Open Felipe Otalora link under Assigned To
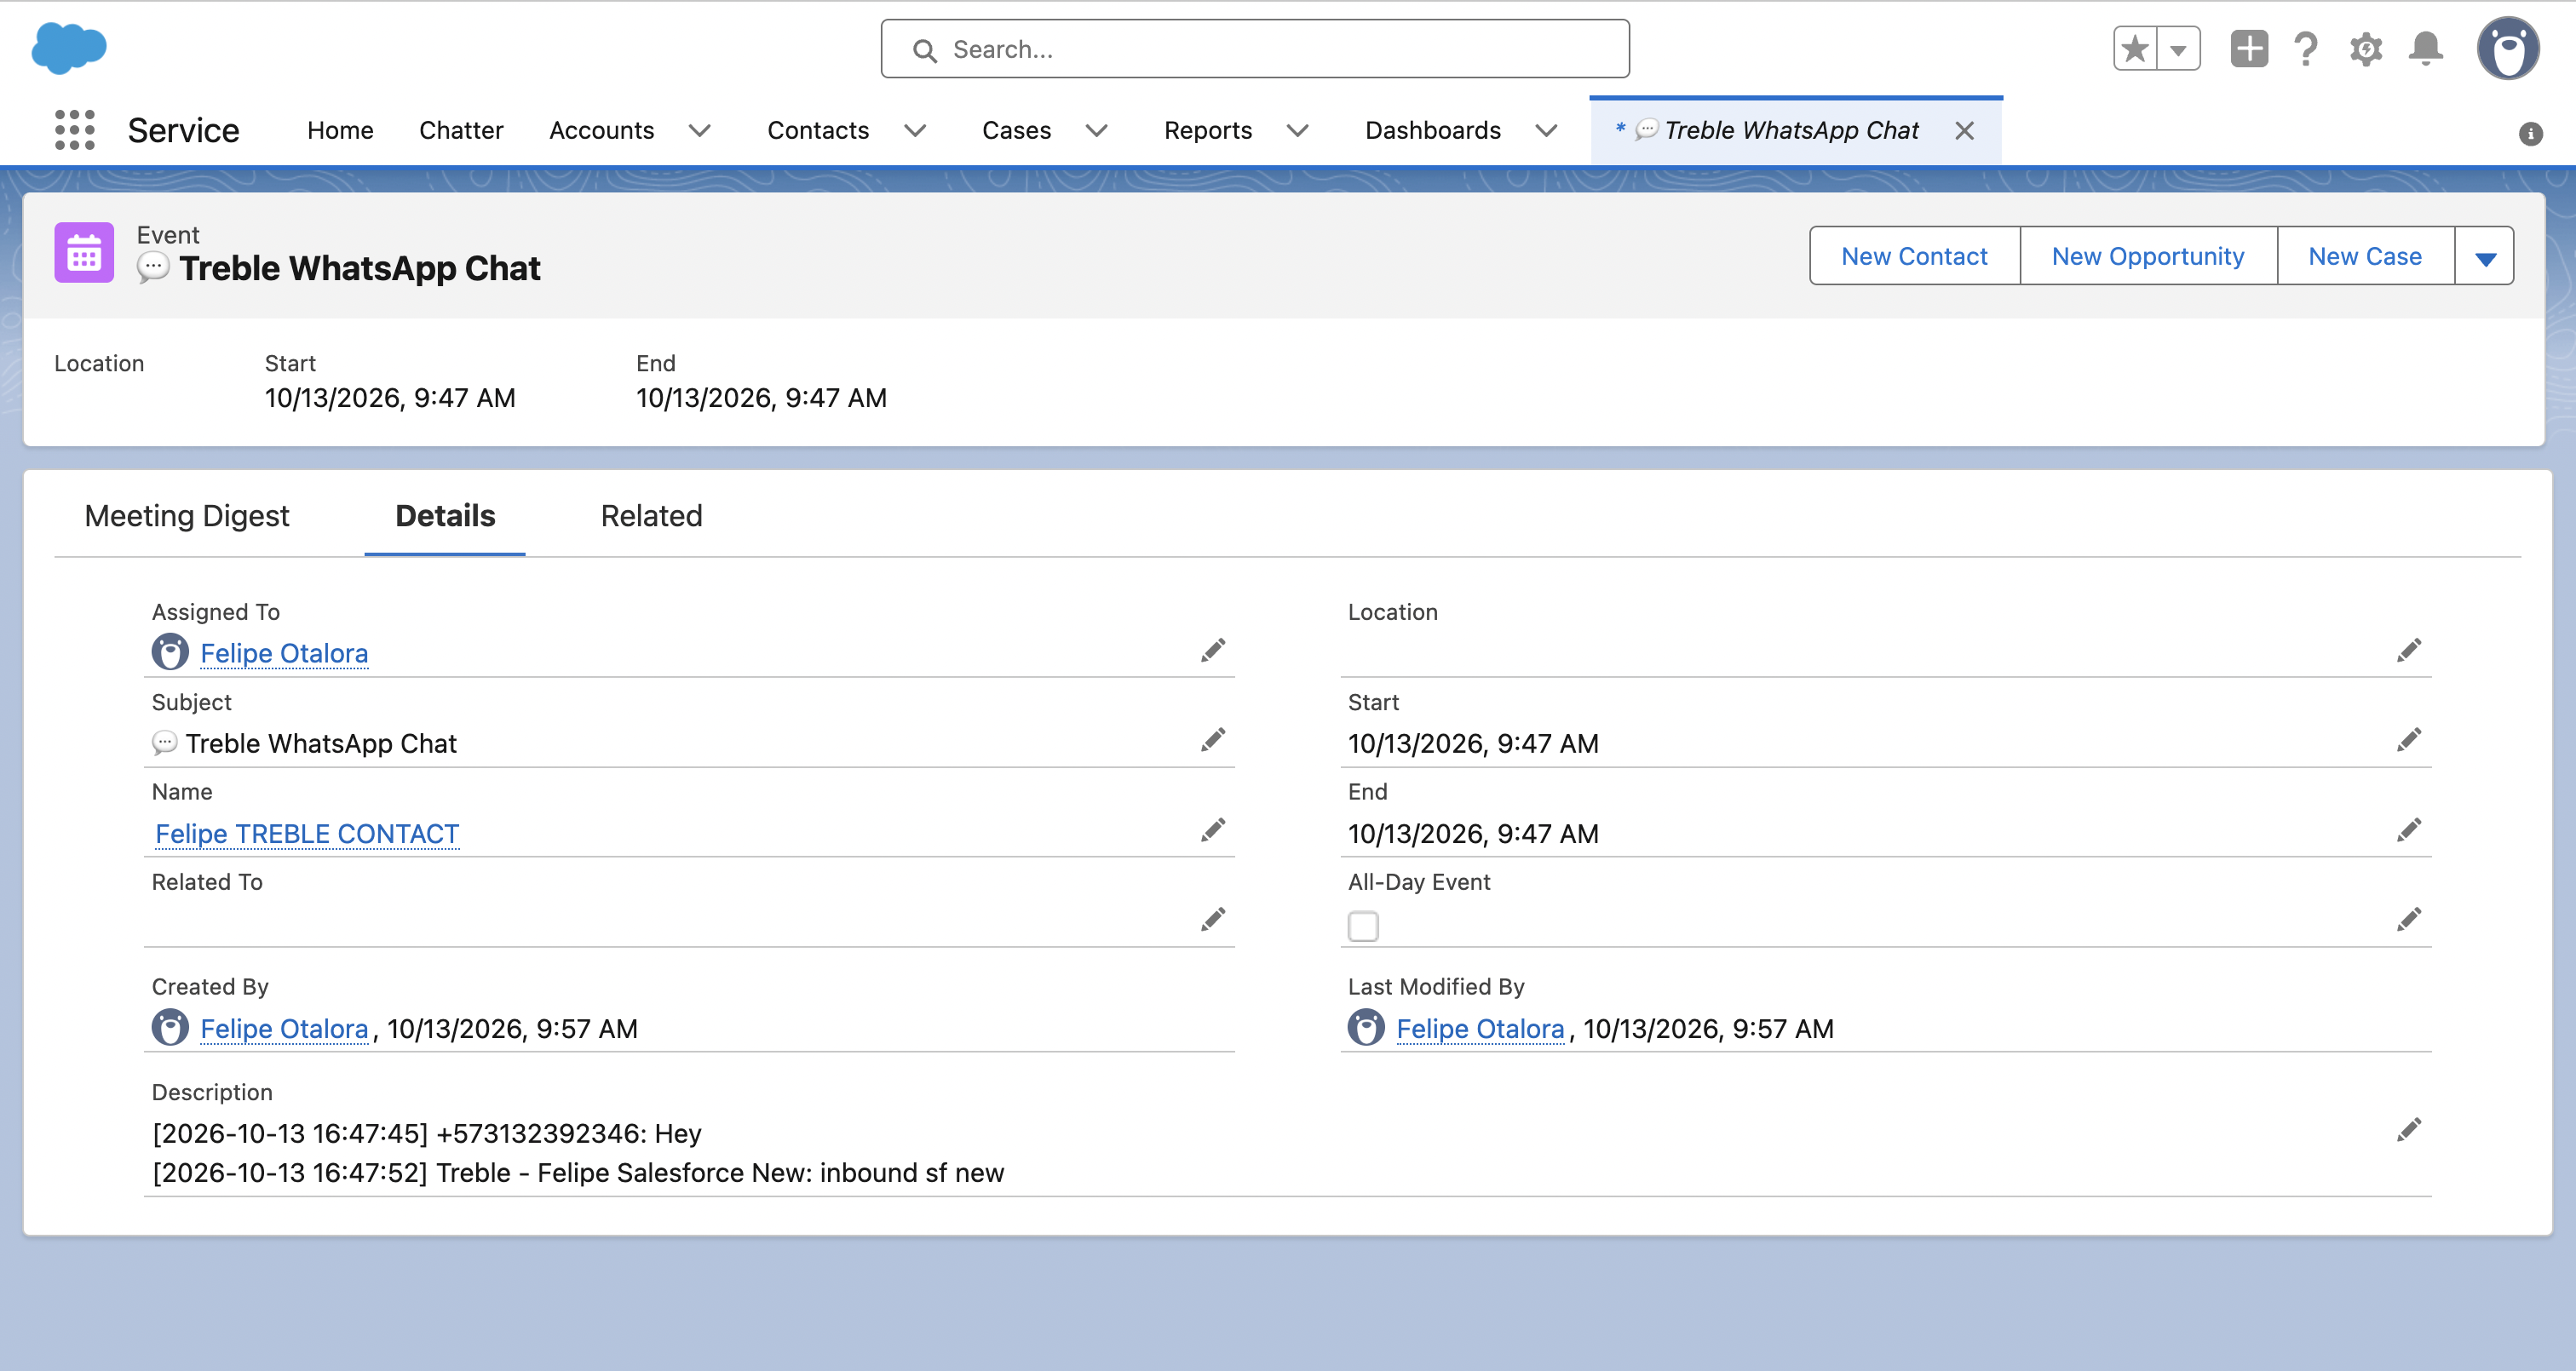The width and height of the screenshot is (2576, 1371). pyautogui.click(x=284, y=653)
